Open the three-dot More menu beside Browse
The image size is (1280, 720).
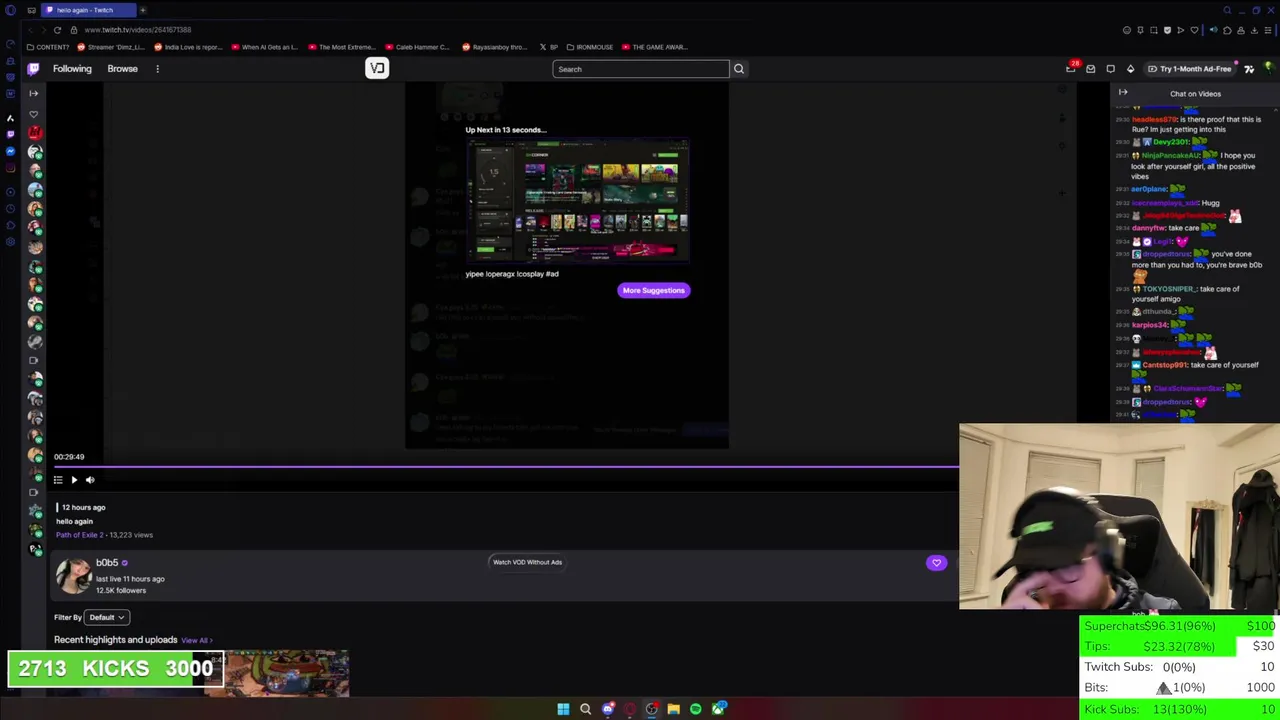point(157,69)
